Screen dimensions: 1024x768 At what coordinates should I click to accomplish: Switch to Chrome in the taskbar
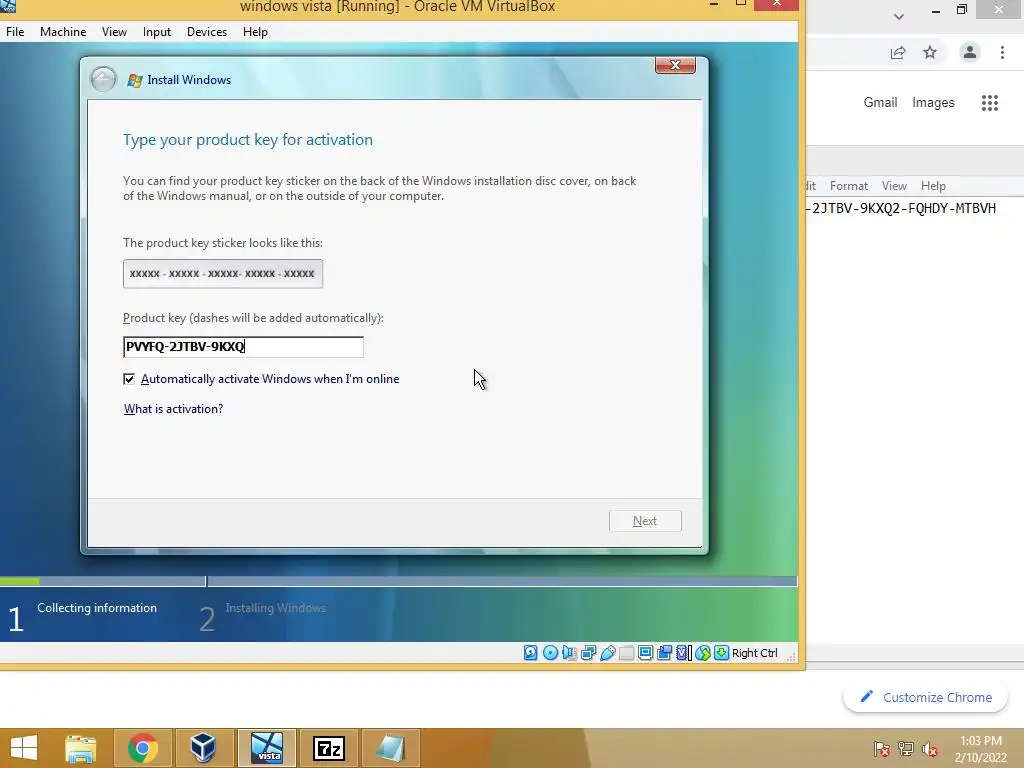(142, 748)
